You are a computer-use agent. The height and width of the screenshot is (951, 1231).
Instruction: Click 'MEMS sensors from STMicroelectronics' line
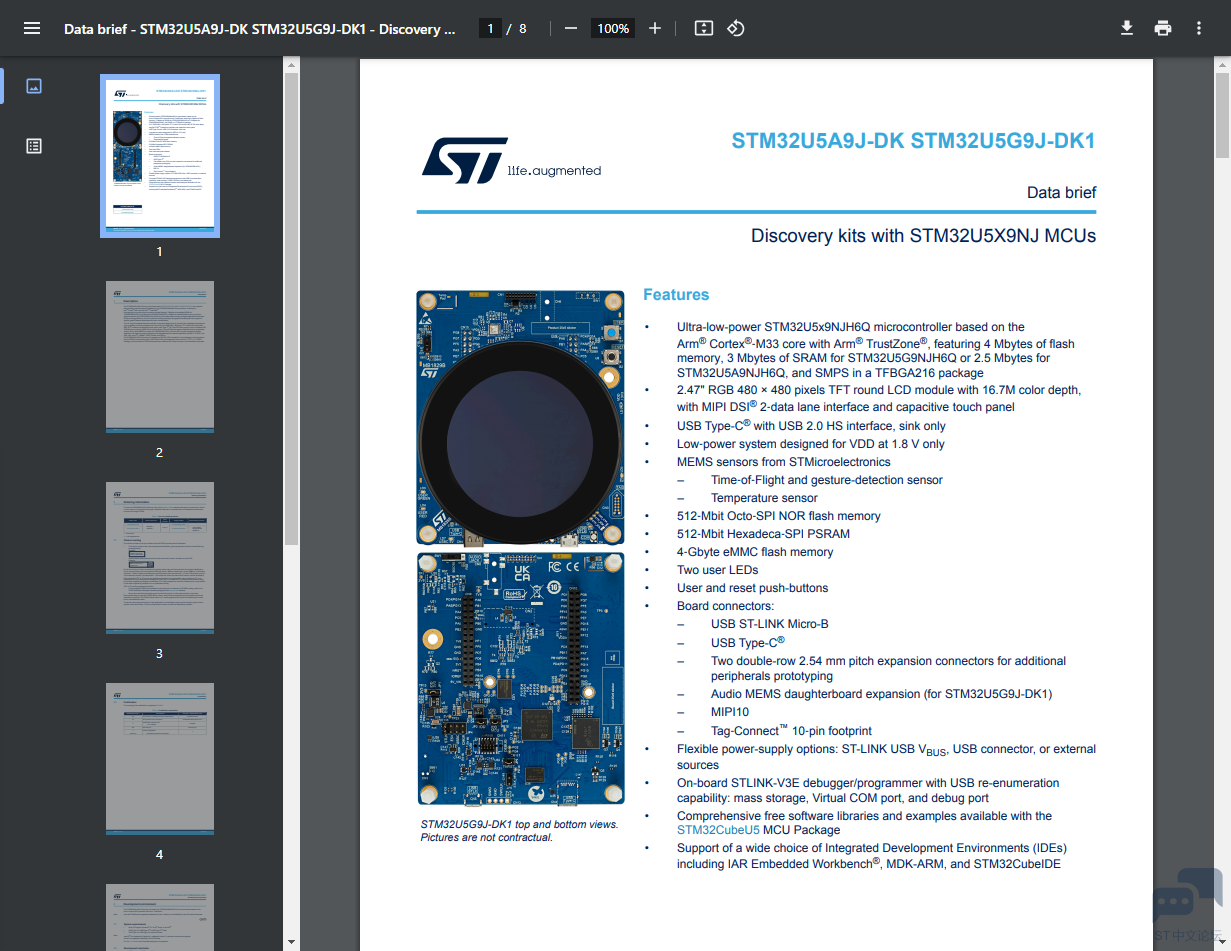point(783,462)
